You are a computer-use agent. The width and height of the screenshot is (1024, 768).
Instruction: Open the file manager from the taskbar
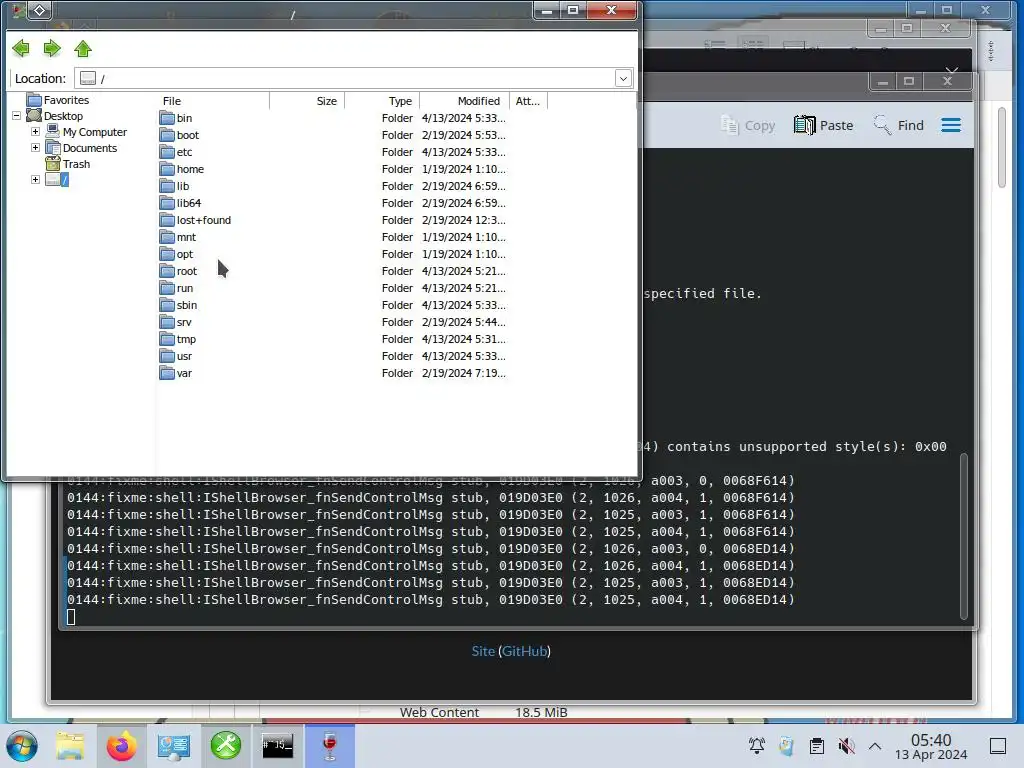point(70,746)
